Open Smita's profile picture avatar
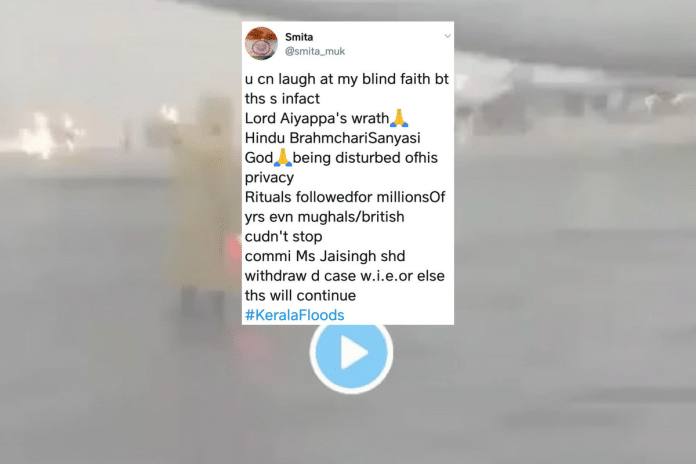This screenshot has height=464, width=696. [x=261, y=43]
